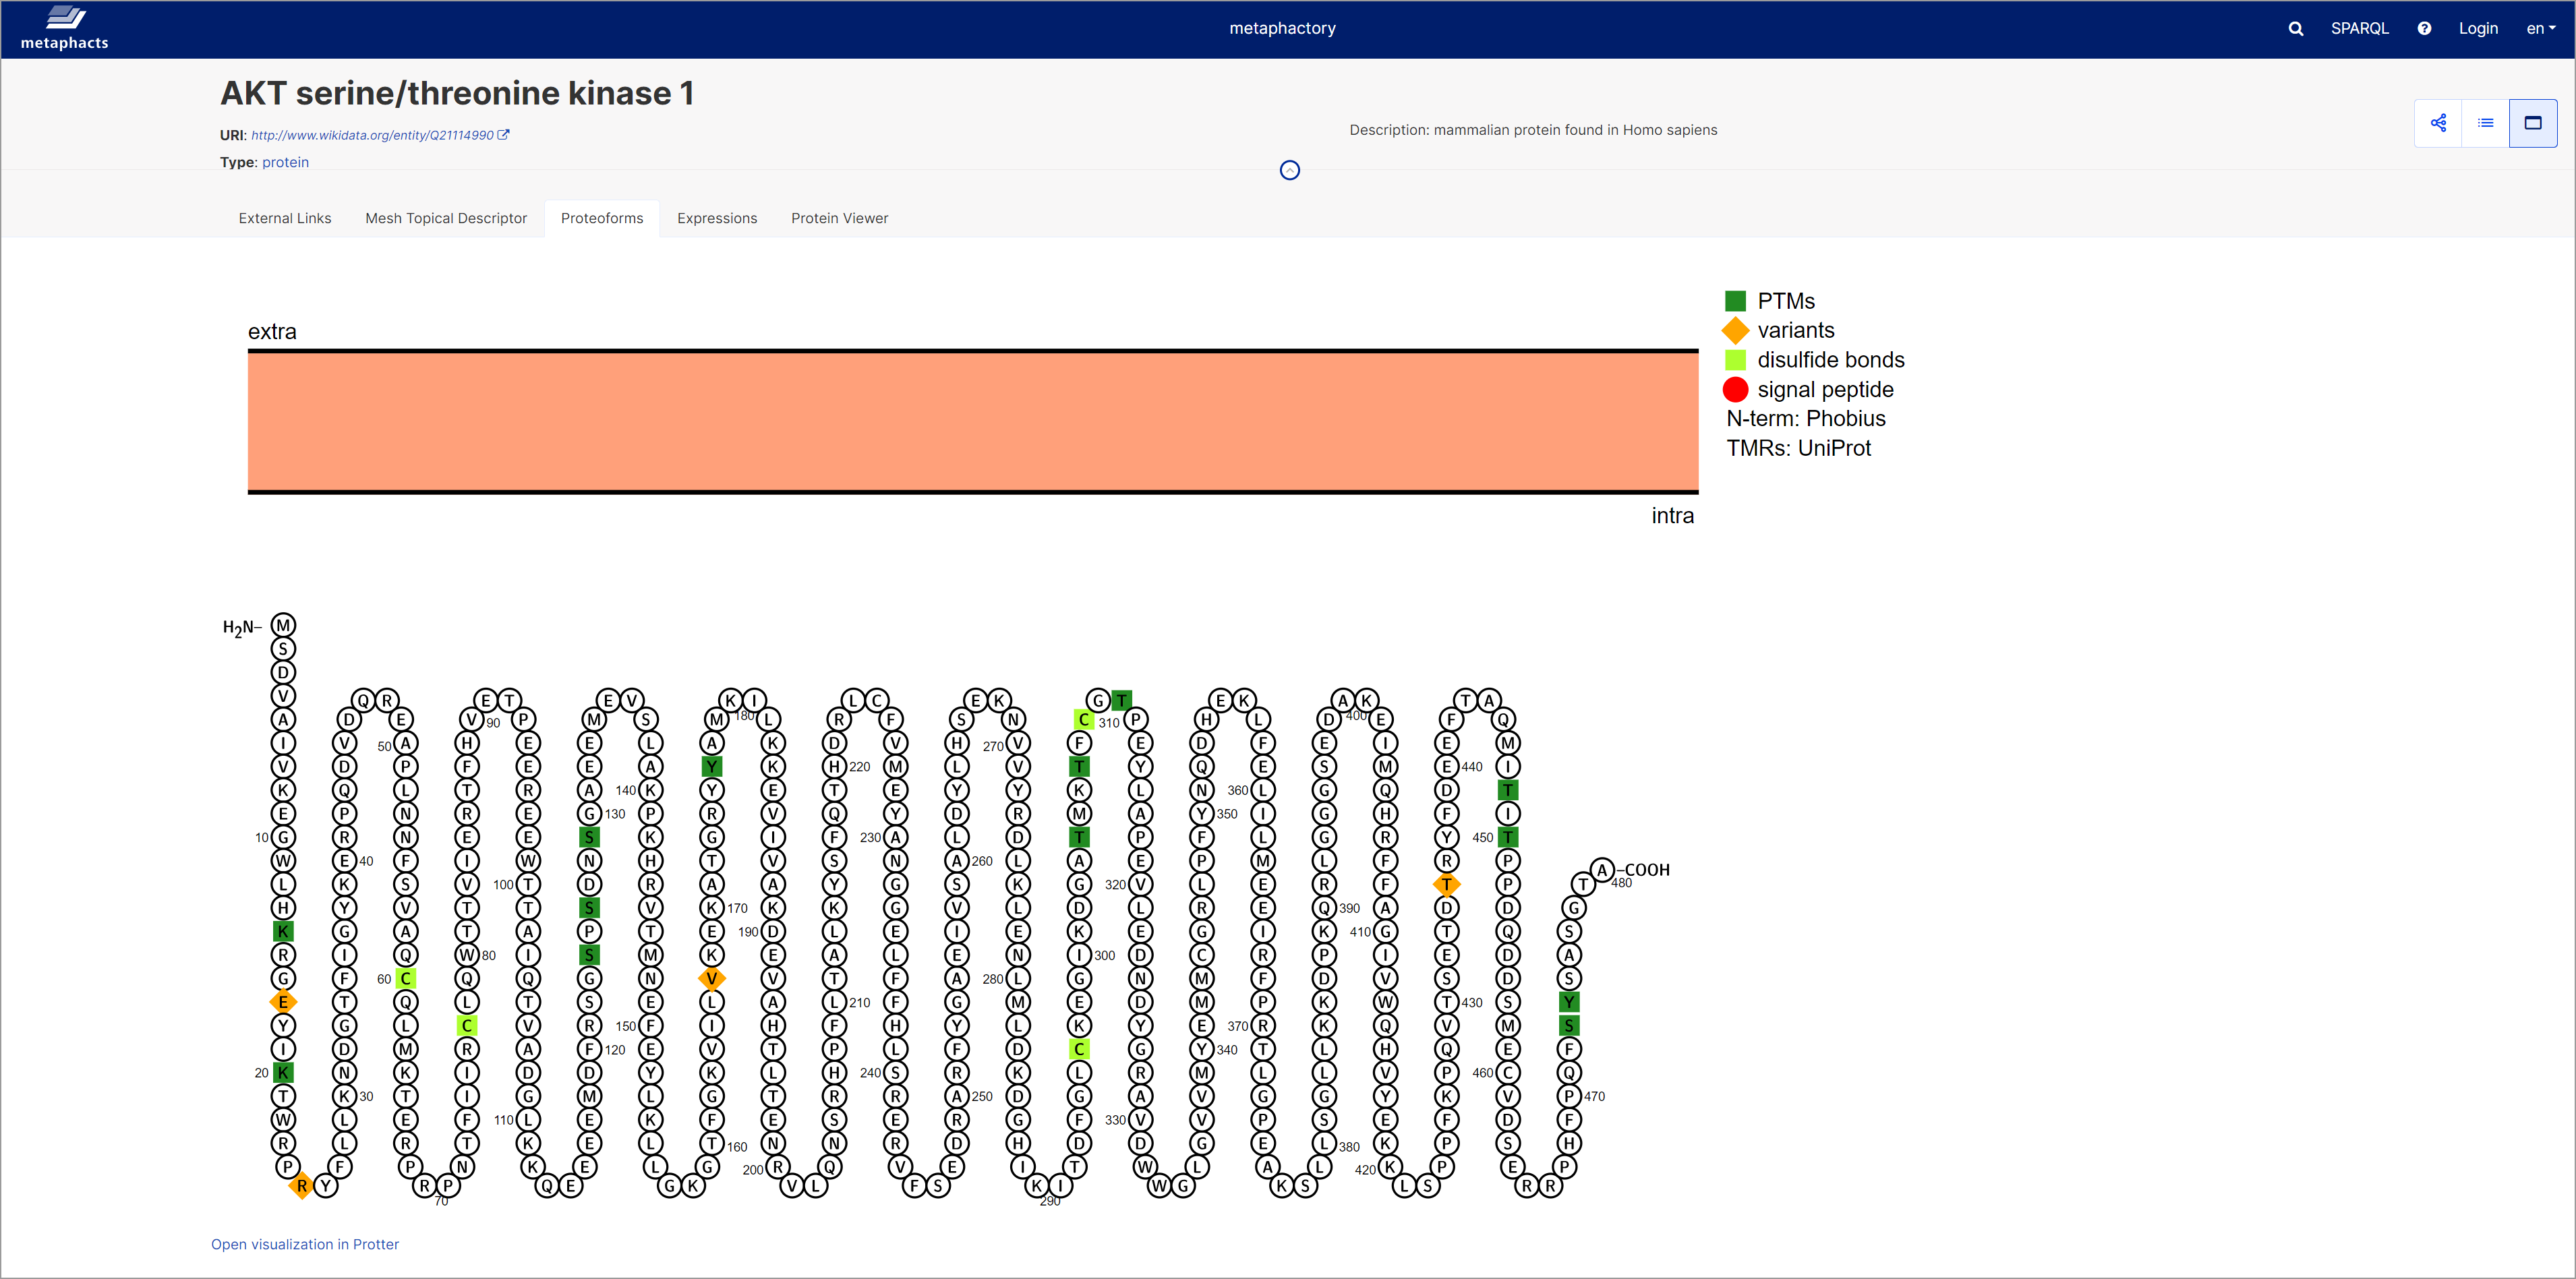Select the Mesh Topical Descriptor tab
Screen dimensions: 2576x1279
445,218
